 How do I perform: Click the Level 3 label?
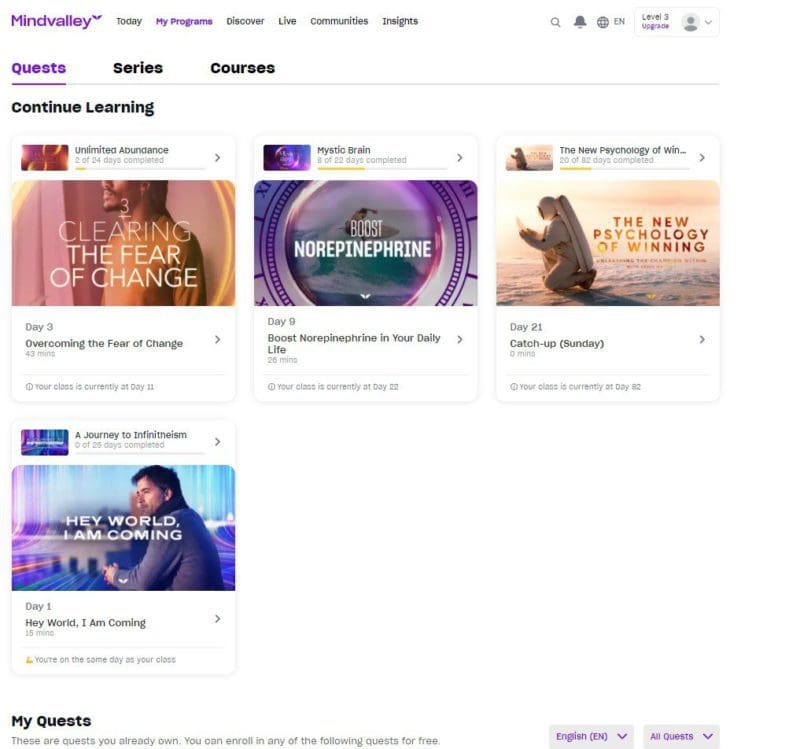click(x=655, y=17)
